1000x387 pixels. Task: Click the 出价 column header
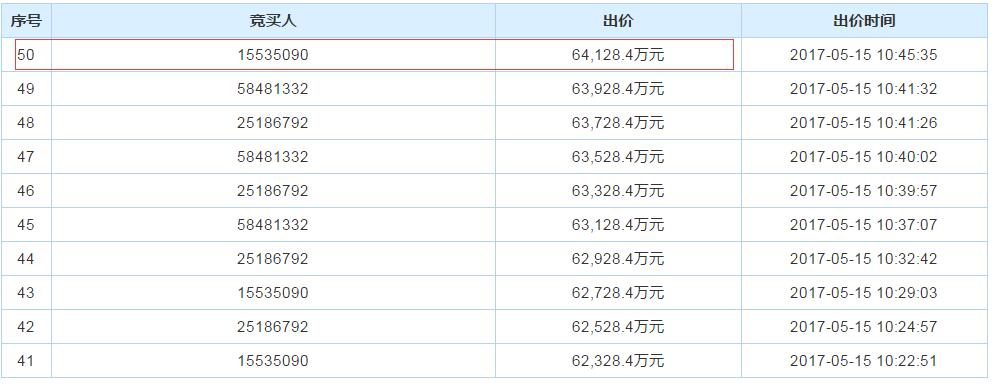click(618, 21)
